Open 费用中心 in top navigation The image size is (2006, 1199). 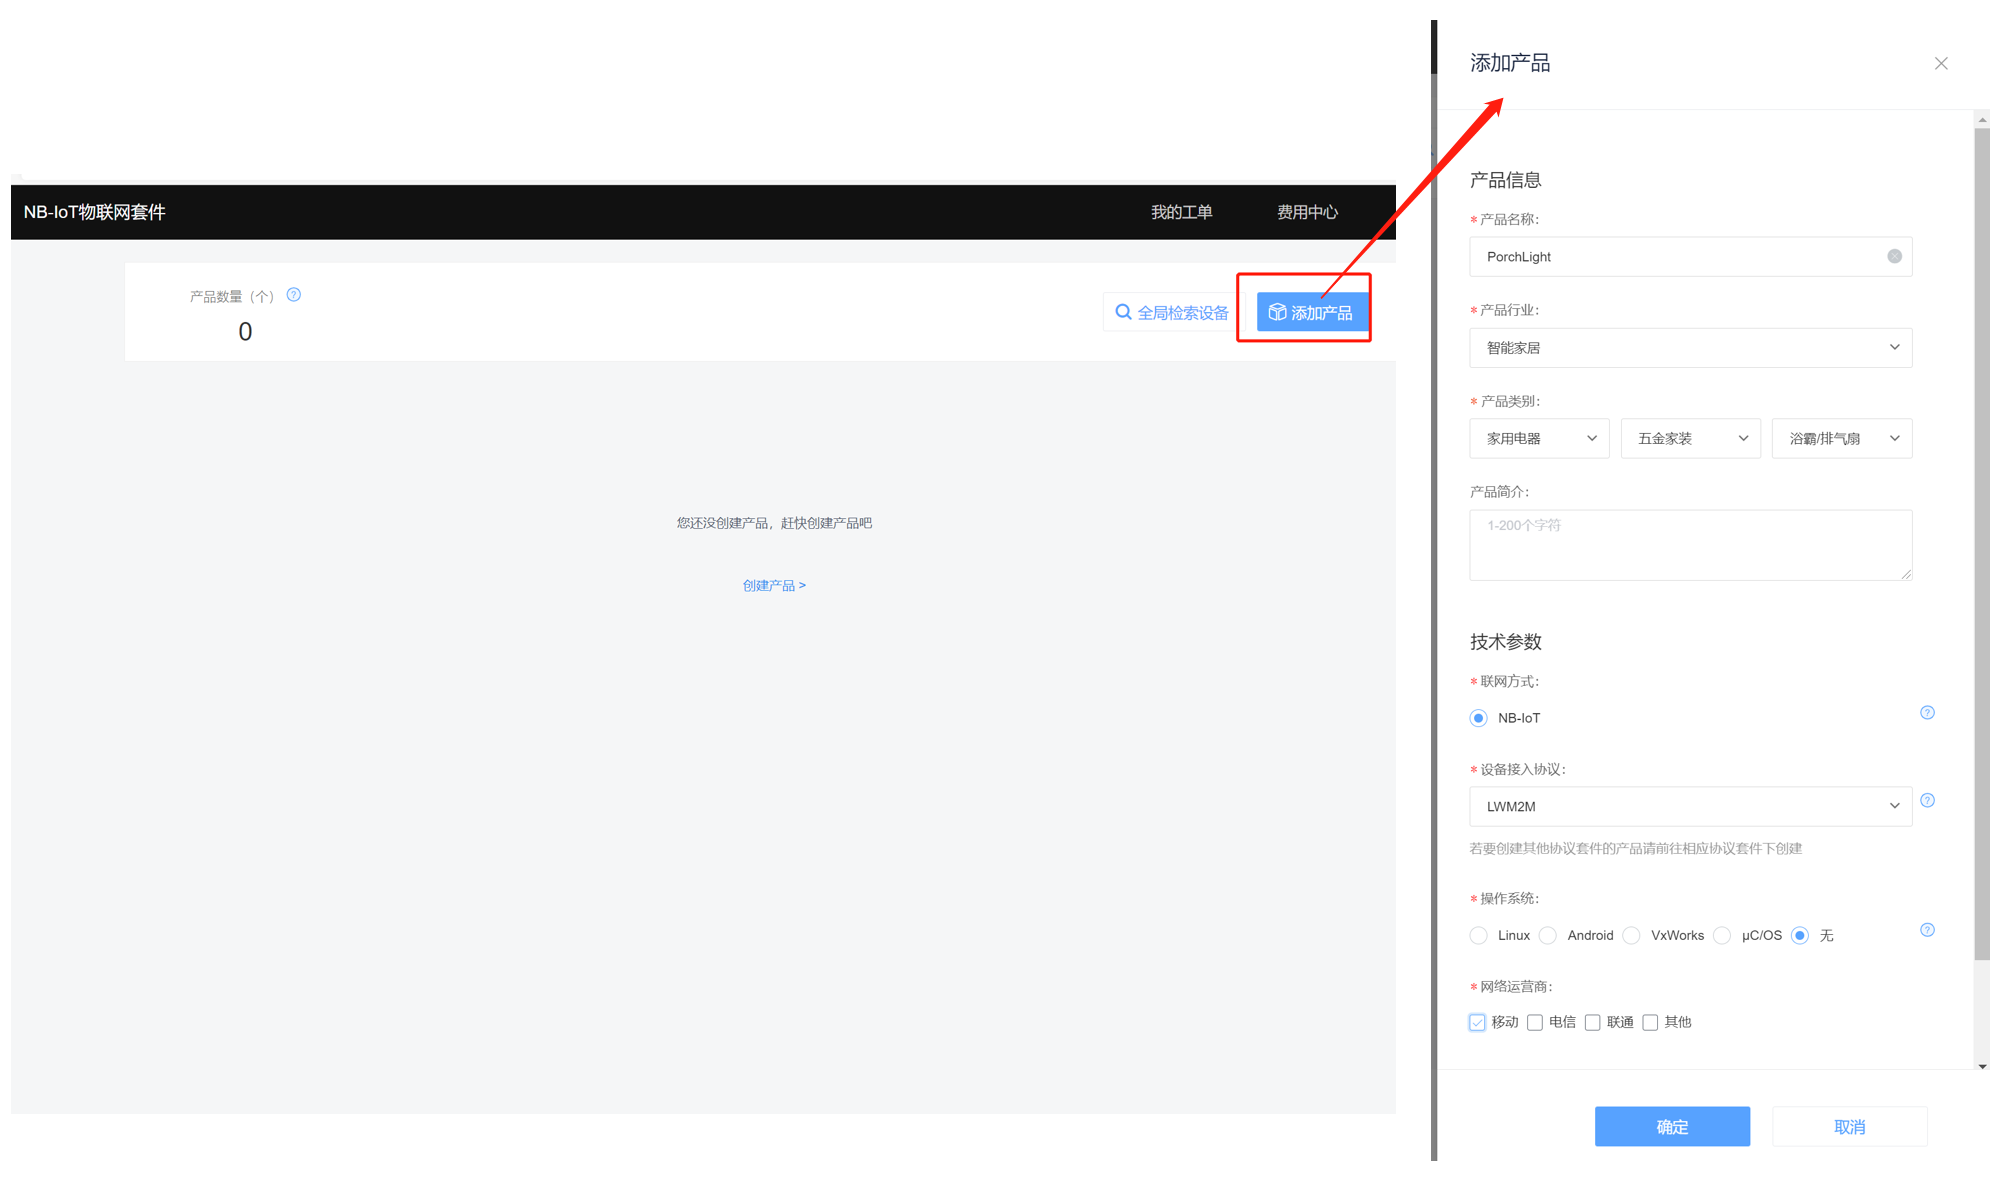1307,212
